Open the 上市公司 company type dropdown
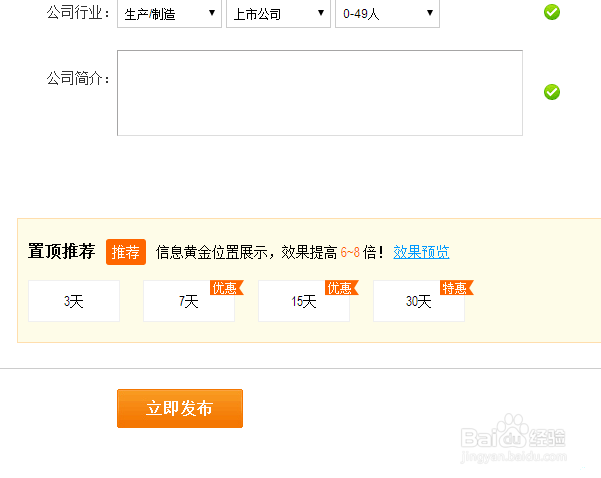Screen dimensions: 601x478 278,14
